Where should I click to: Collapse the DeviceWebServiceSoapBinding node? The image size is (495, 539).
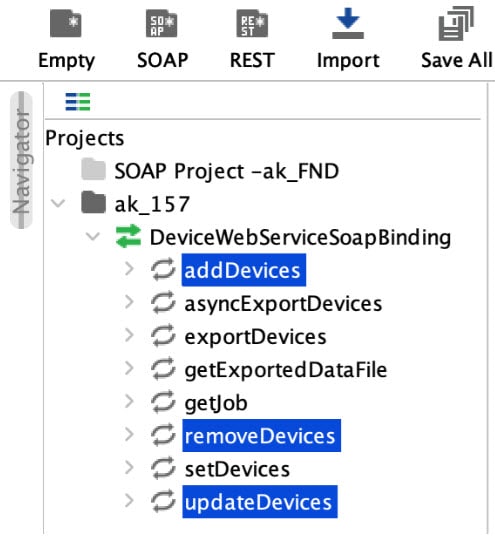pyautogui.click(x=93, y=236)
